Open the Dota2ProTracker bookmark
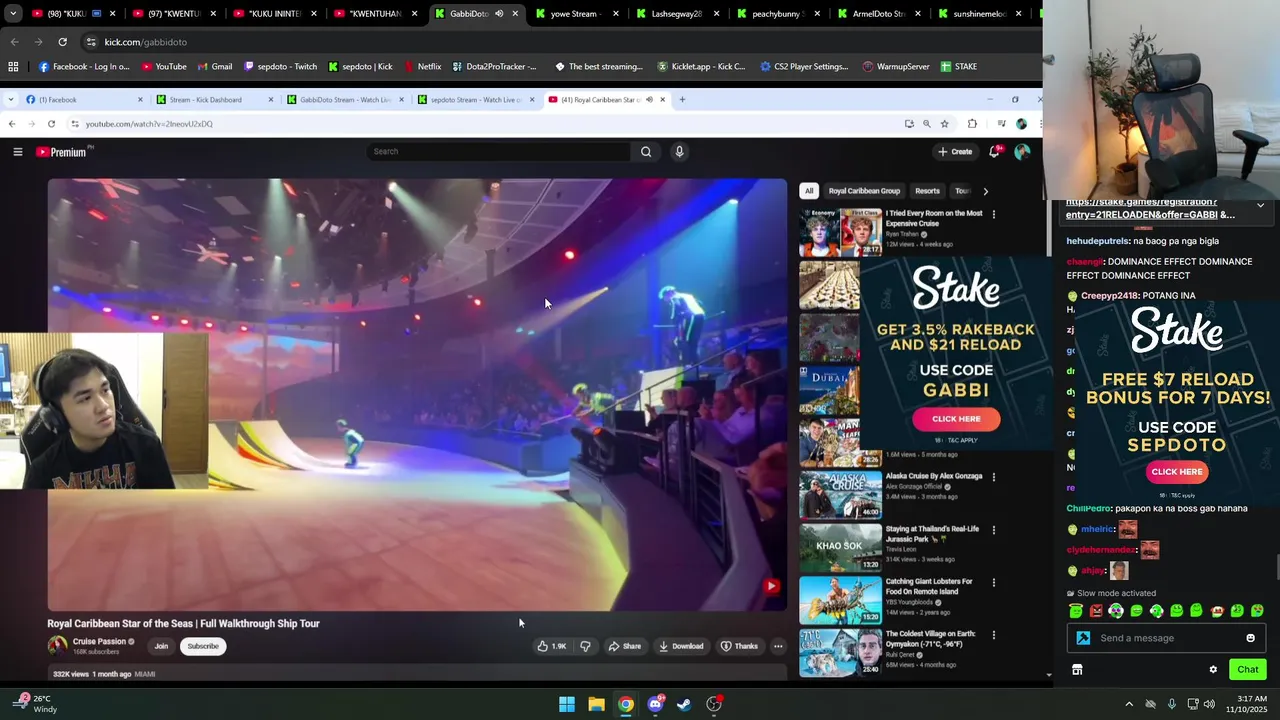 494,67
